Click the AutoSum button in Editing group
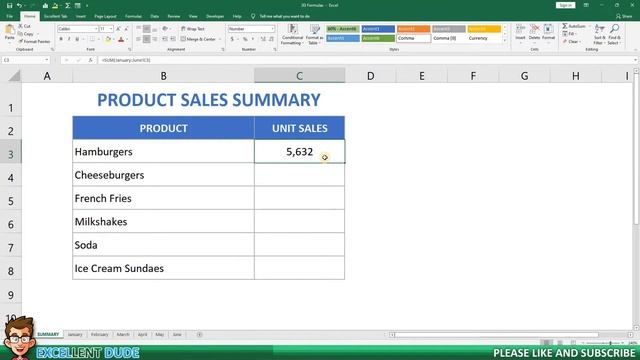Viewport: 640px width, 360px height. (573, 26)
